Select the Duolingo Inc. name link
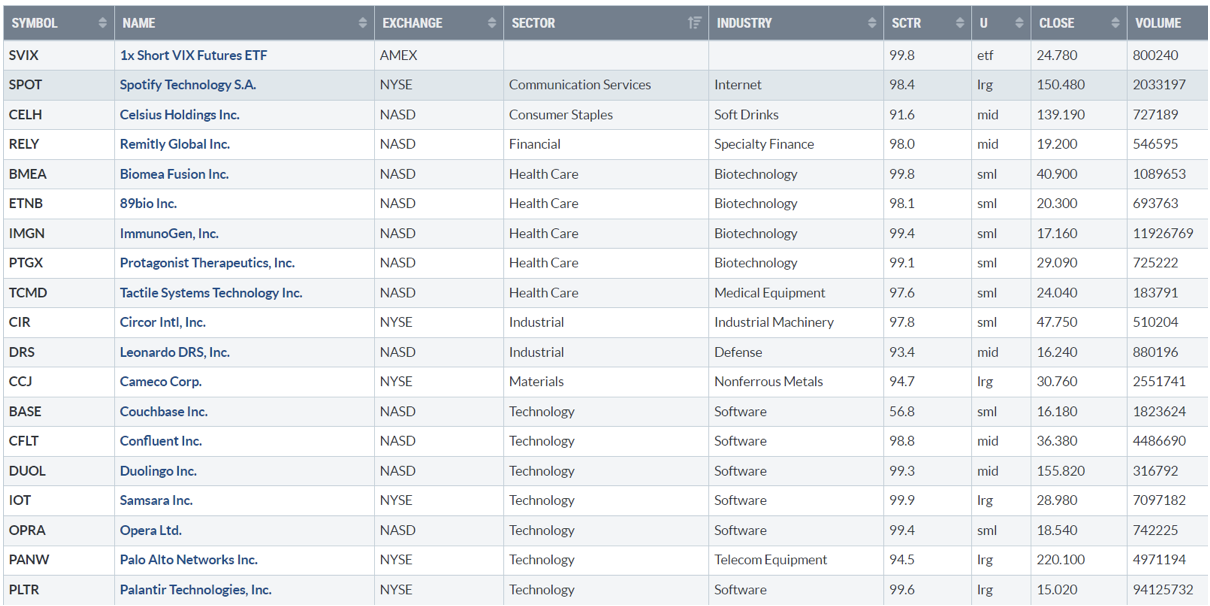The height and width of the screenshot is (606, 1210). [x=158, y=471]
